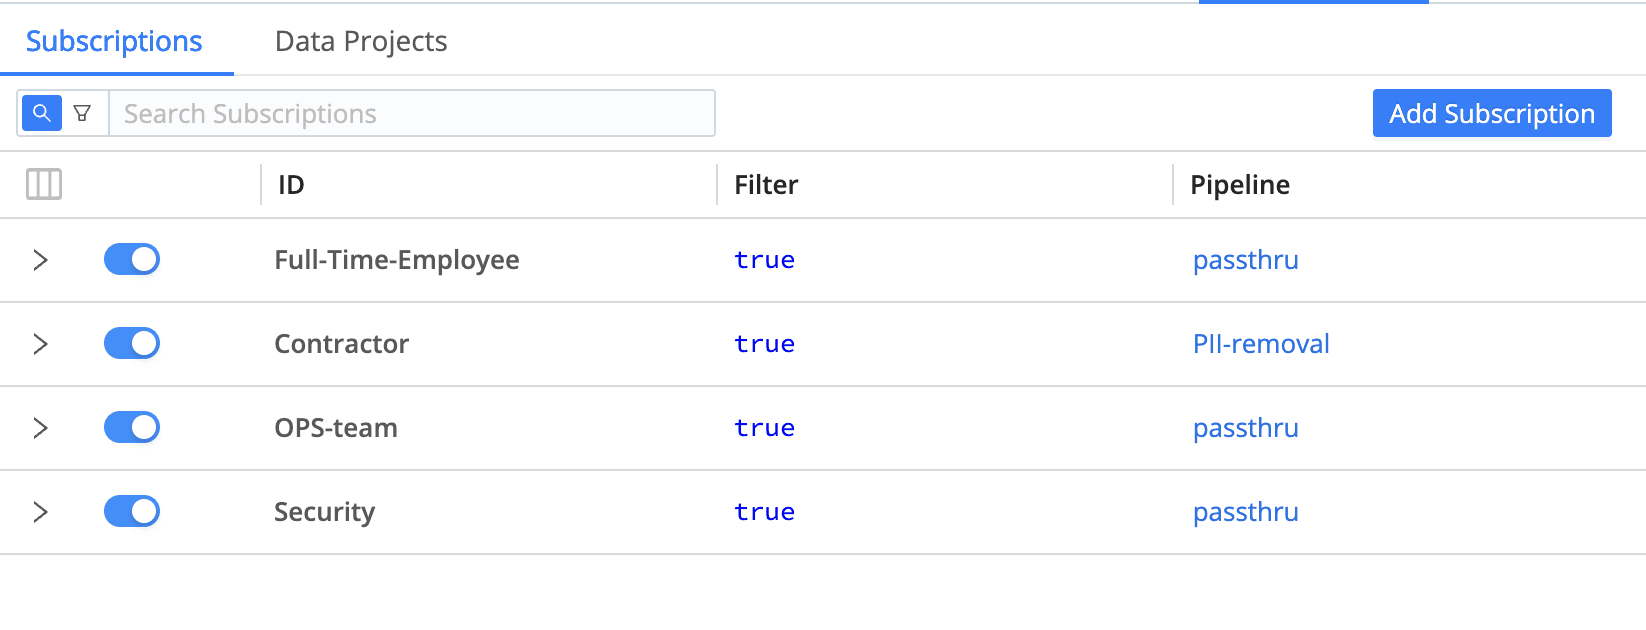1646x630 pixels.
Task: Click the ID column header
Action: tap(291, 185)
